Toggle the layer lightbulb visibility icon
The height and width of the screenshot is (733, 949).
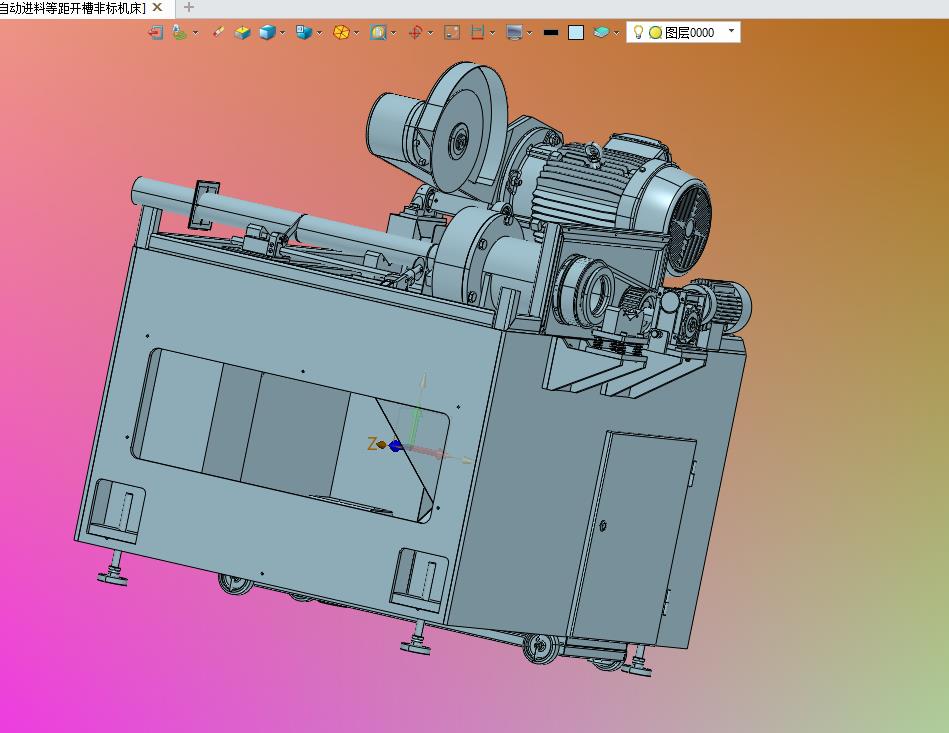tap(638, 32)
